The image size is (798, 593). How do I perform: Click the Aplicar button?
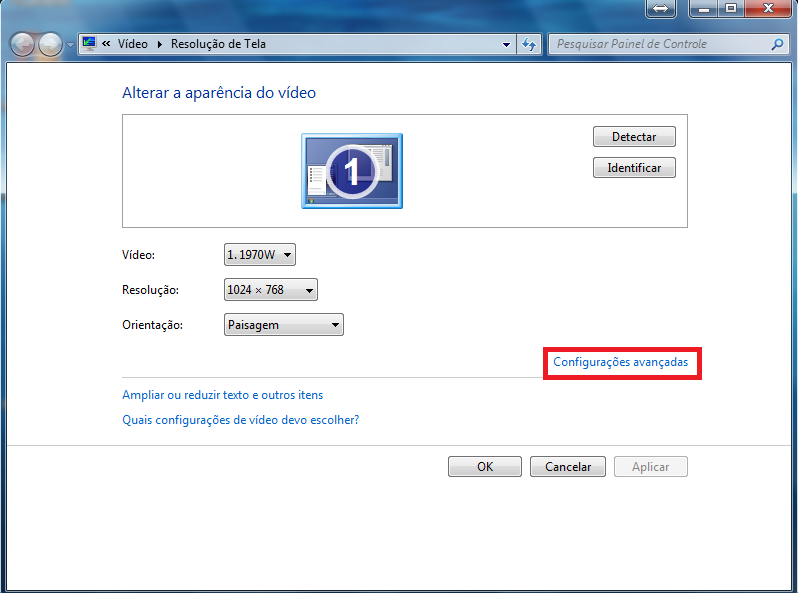[x=650, y=467]
